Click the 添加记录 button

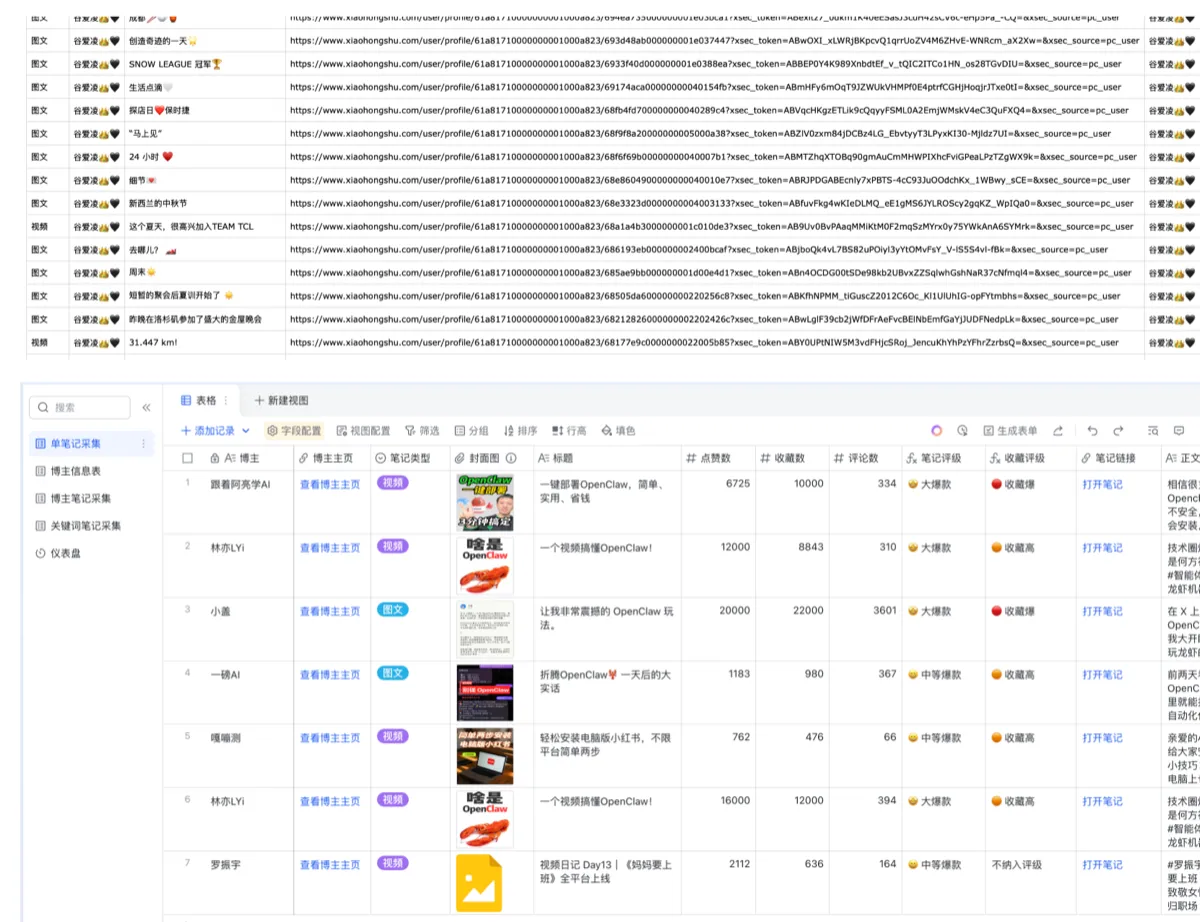click(208, 431)
